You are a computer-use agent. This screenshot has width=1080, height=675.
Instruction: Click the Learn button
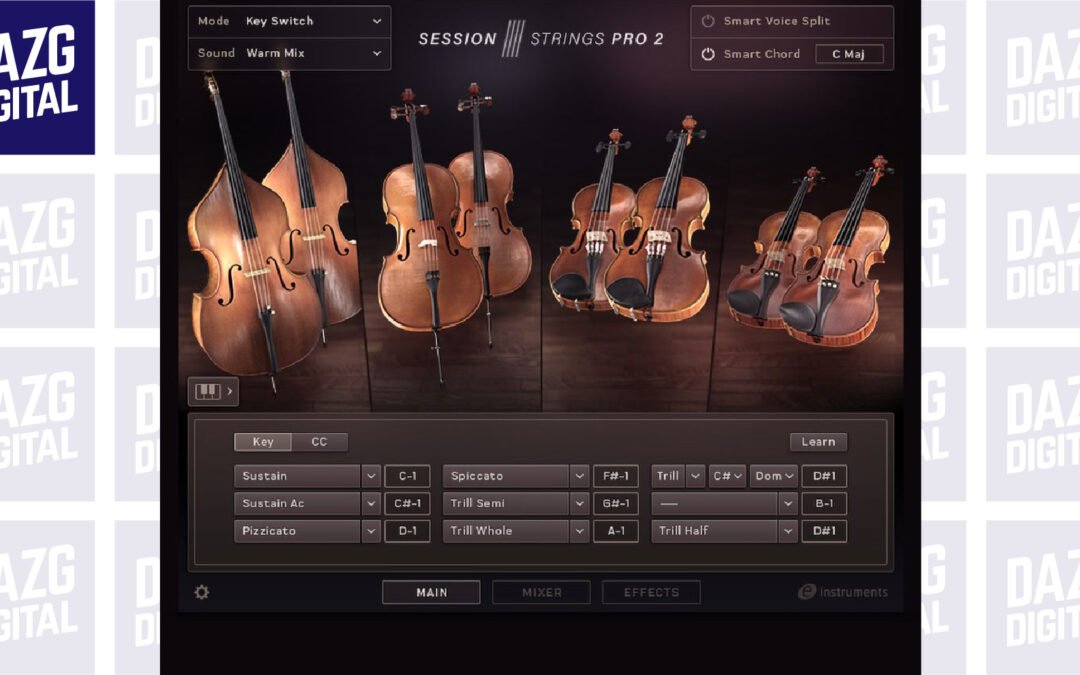818,442
